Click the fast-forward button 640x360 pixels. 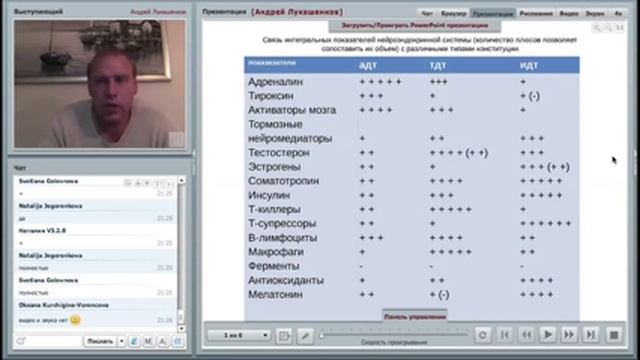(x=569, y=335)
